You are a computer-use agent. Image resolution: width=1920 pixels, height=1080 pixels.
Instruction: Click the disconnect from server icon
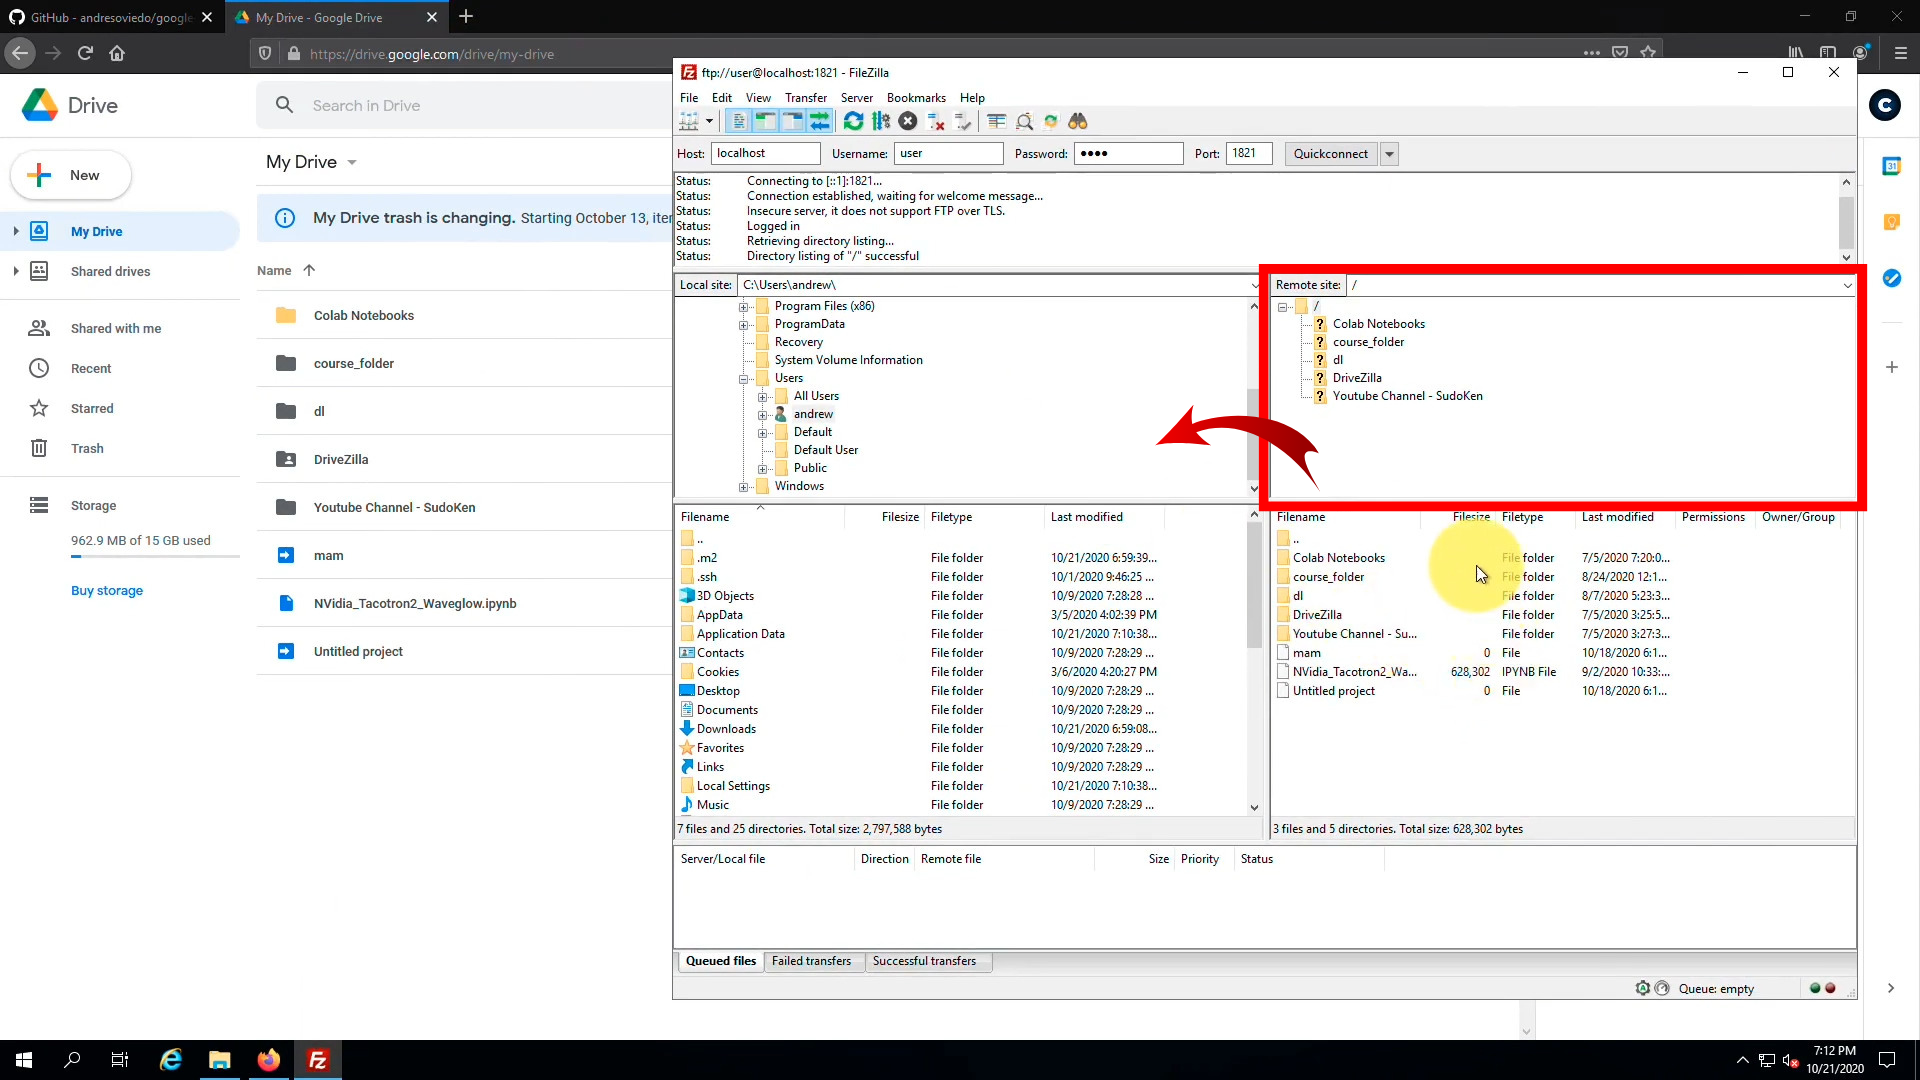(936, 121)
